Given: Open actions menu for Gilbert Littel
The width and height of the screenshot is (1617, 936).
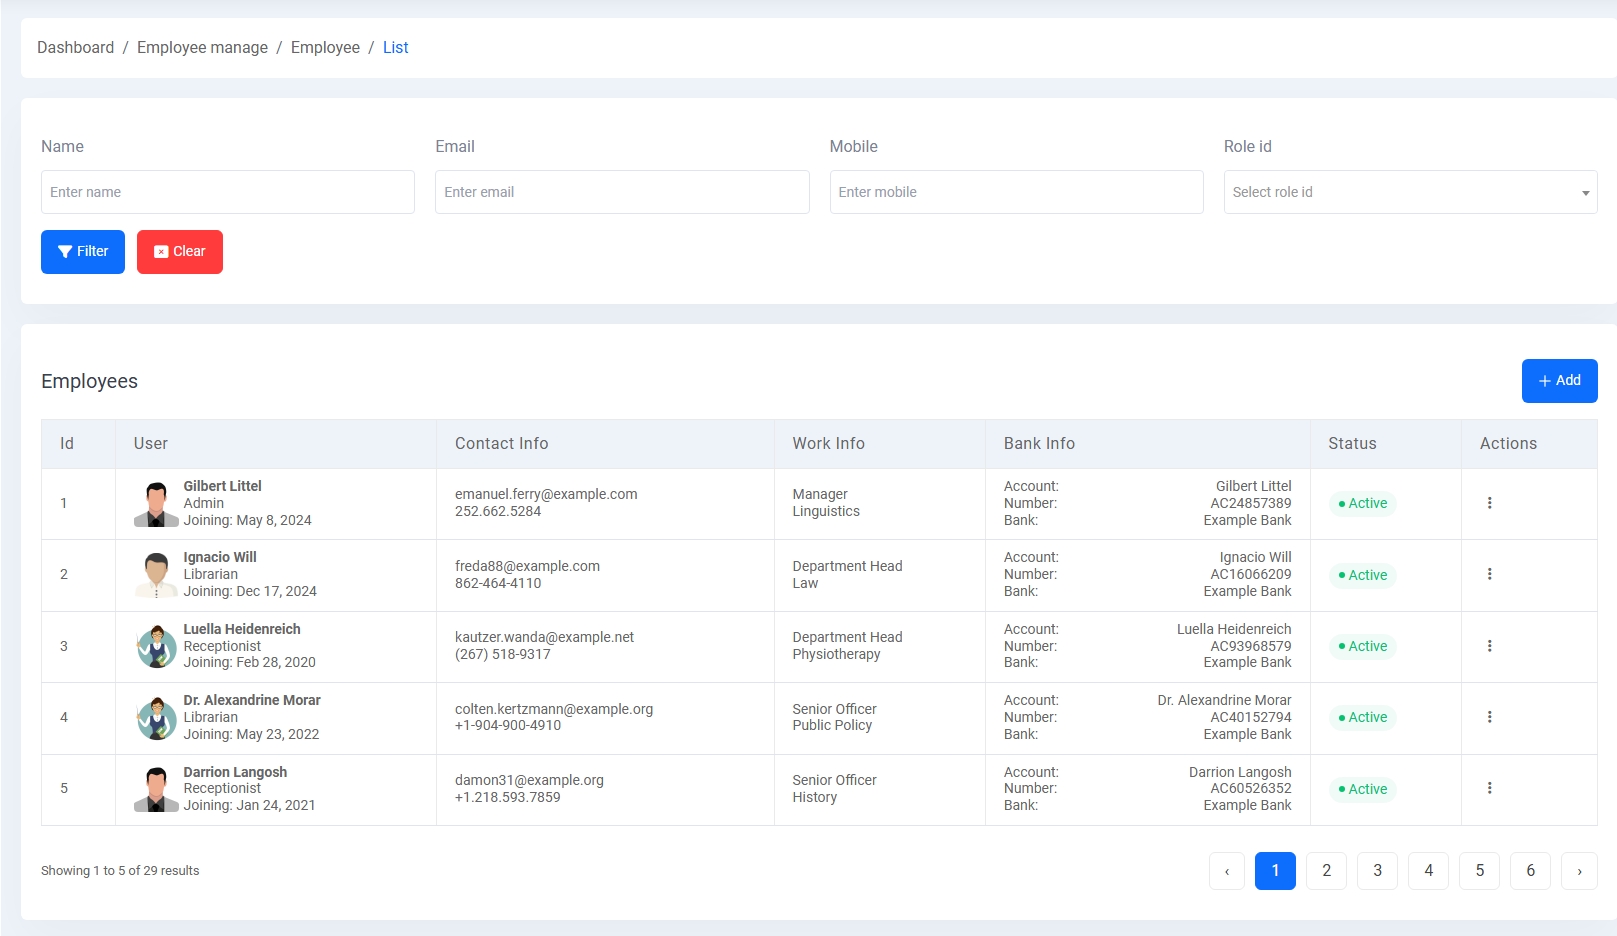Looking at the screenshot, I should pyautogui.click(x=1489, y=503).
